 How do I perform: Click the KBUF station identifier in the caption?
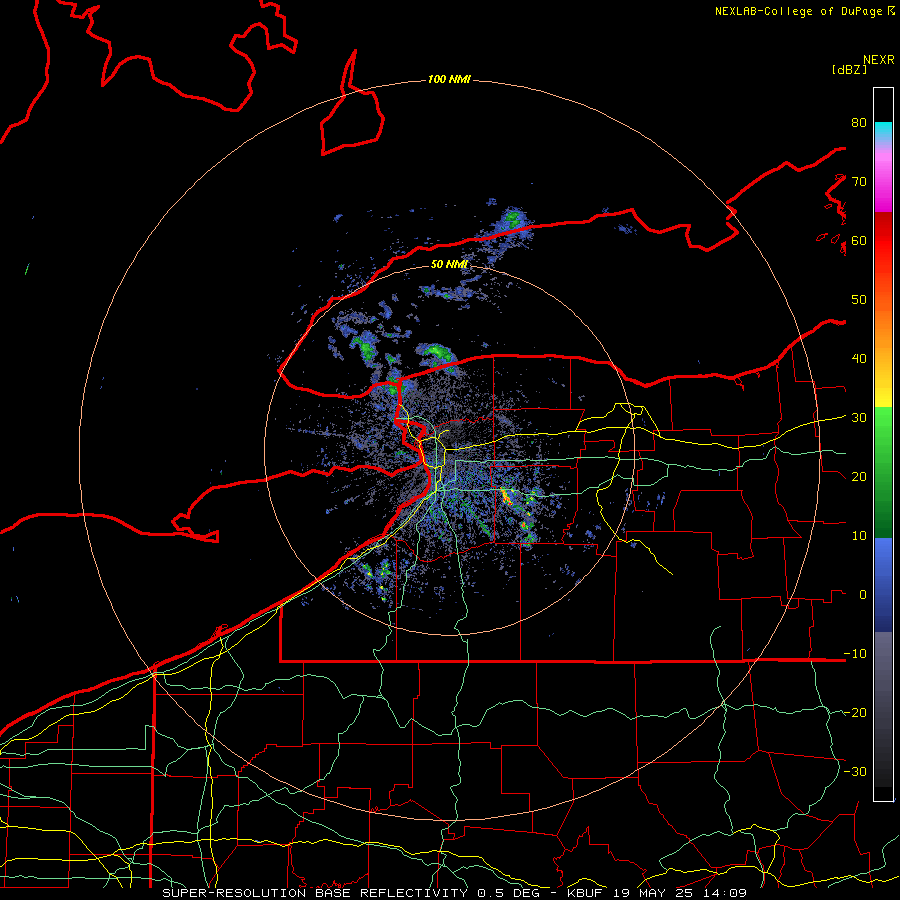coord(585,893)
